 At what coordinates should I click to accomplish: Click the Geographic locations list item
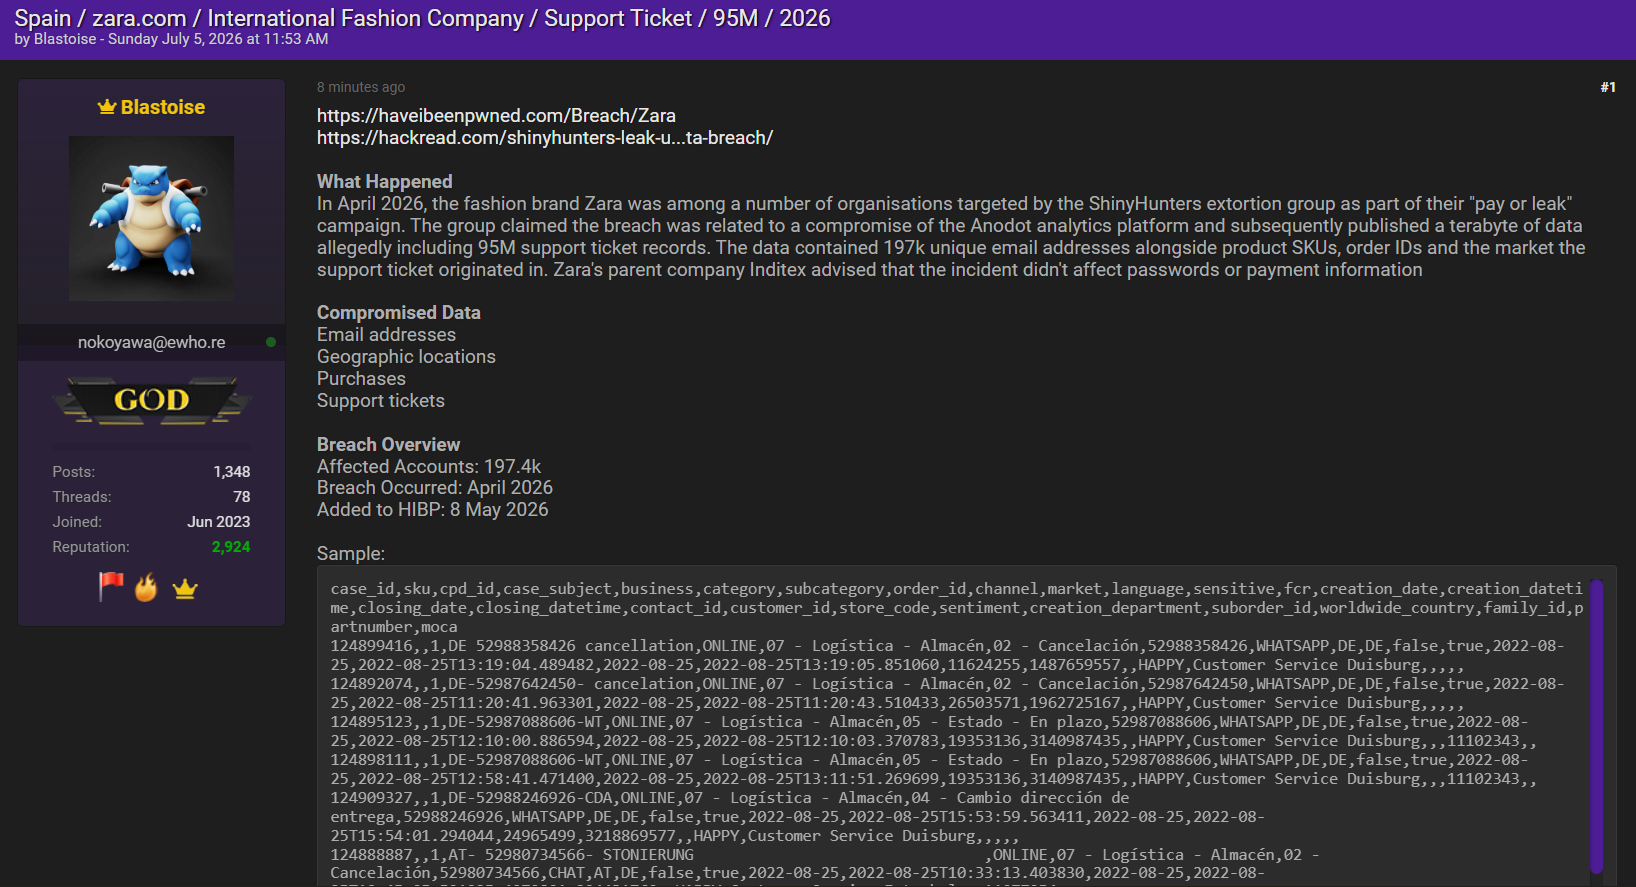406,357
